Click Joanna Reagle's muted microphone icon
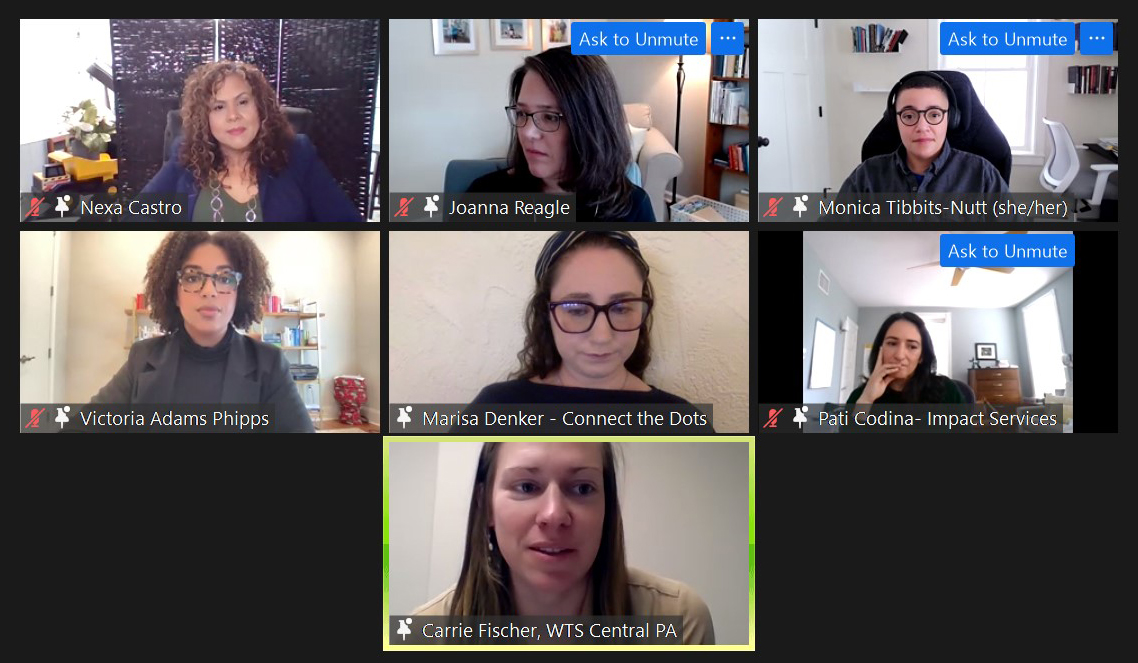Screen dimensions: 1138x663 [x=404, y=207]
